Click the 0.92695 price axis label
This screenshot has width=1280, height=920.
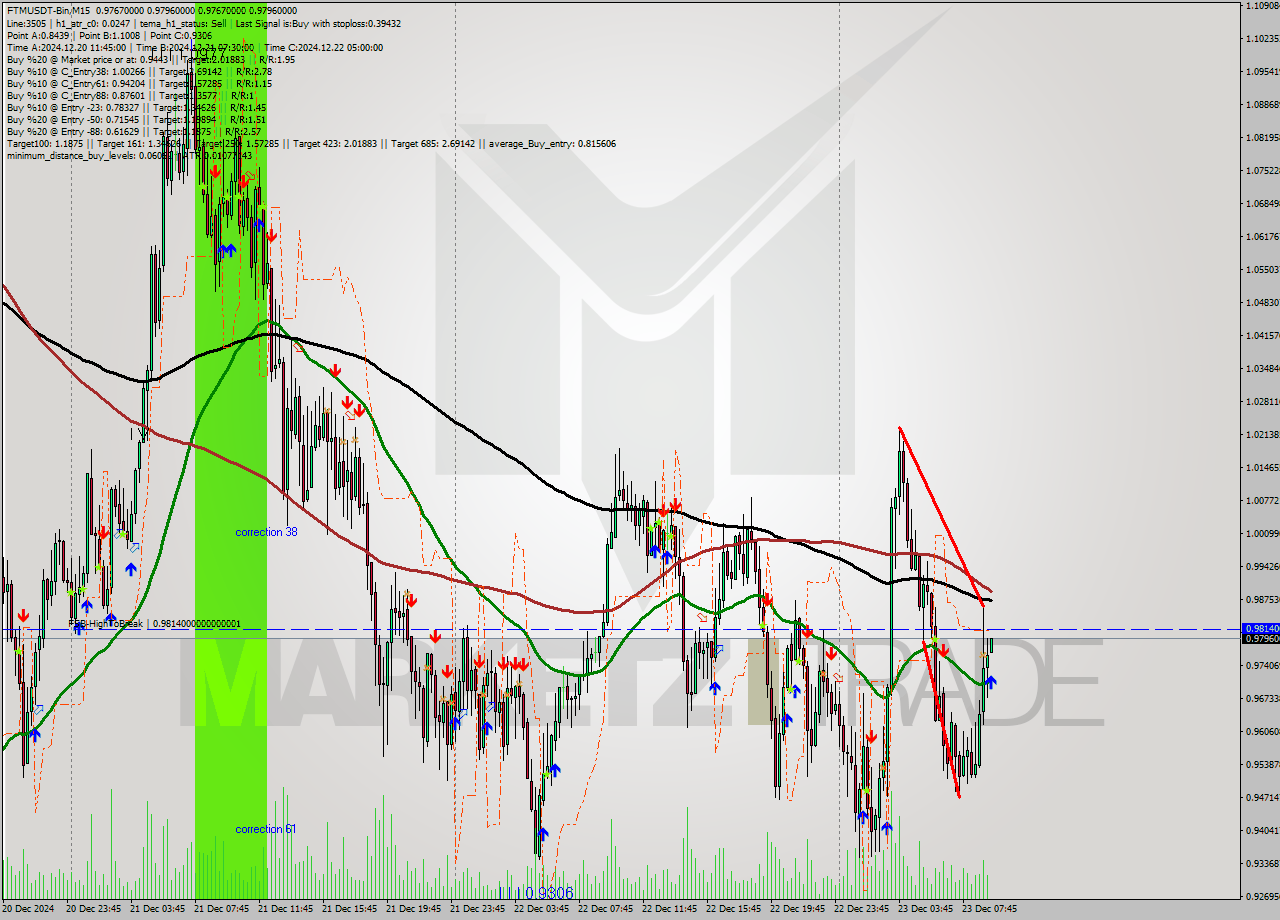1262,896
